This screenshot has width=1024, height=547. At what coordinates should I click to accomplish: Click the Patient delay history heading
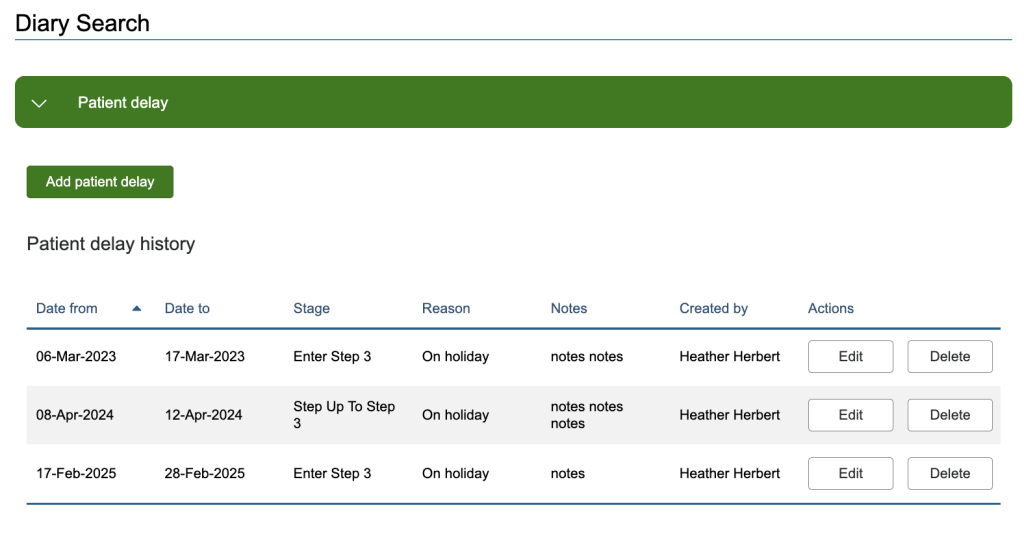tap(110, 244)
